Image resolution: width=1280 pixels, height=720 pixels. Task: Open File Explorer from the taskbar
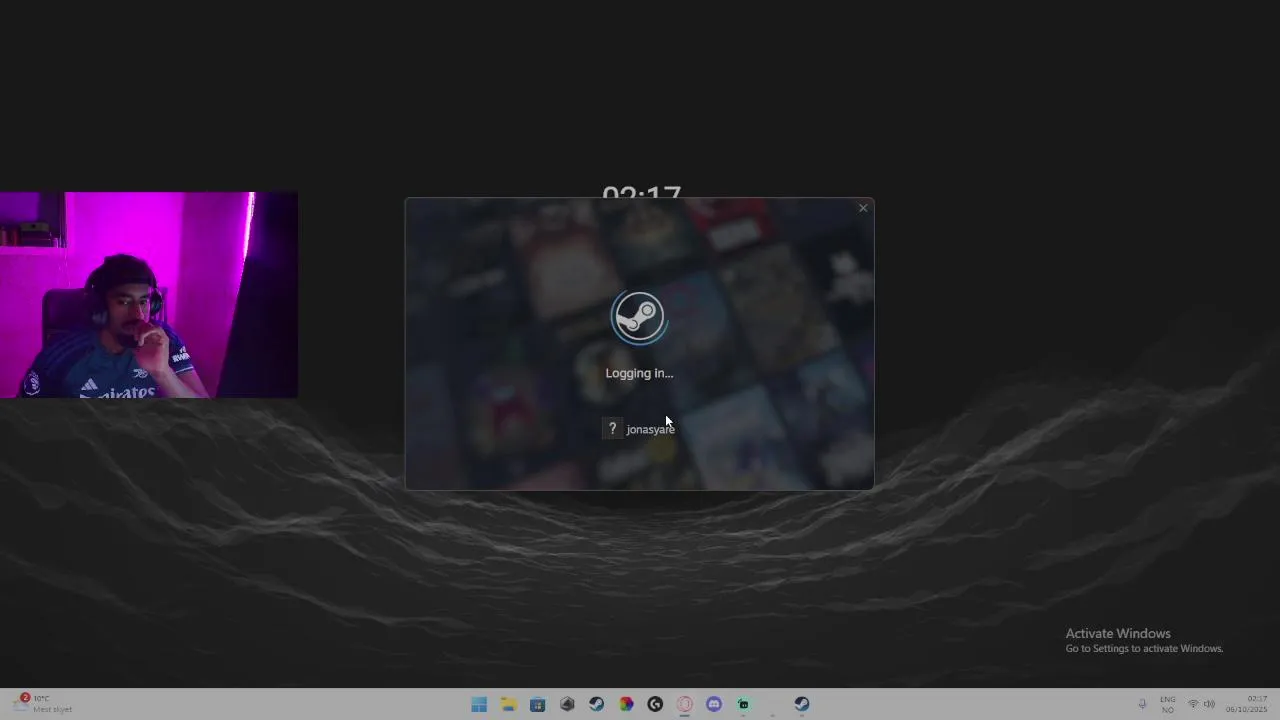pos(508,704)
